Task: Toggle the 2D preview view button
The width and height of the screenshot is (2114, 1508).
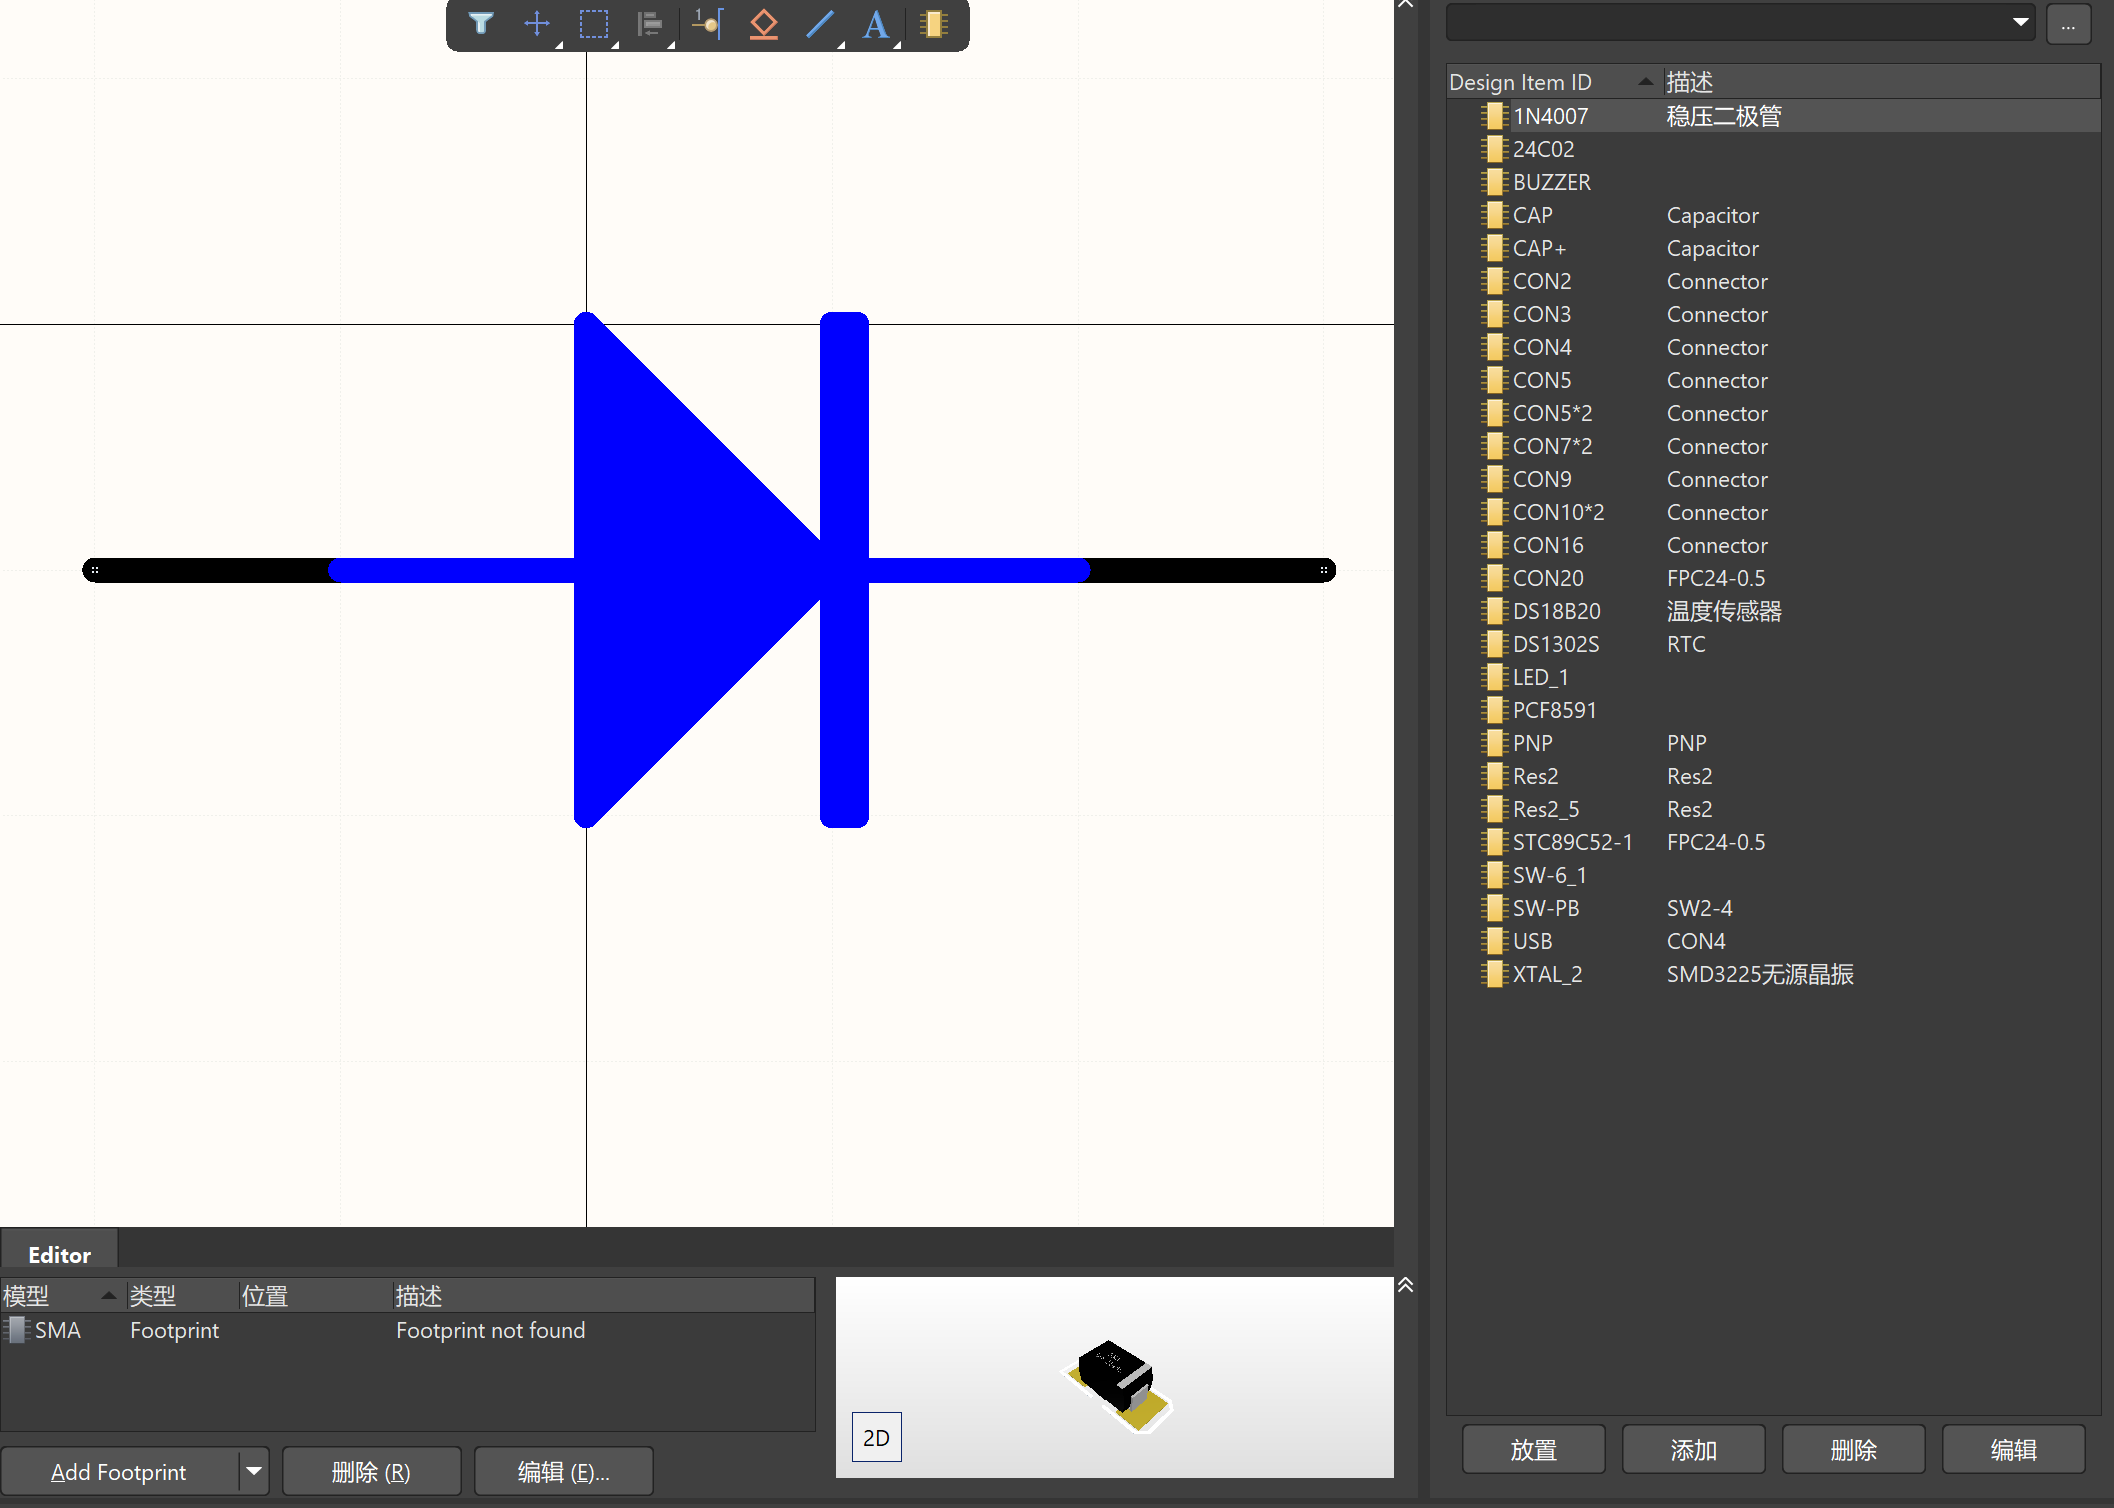Action: tap(876, 1437)
